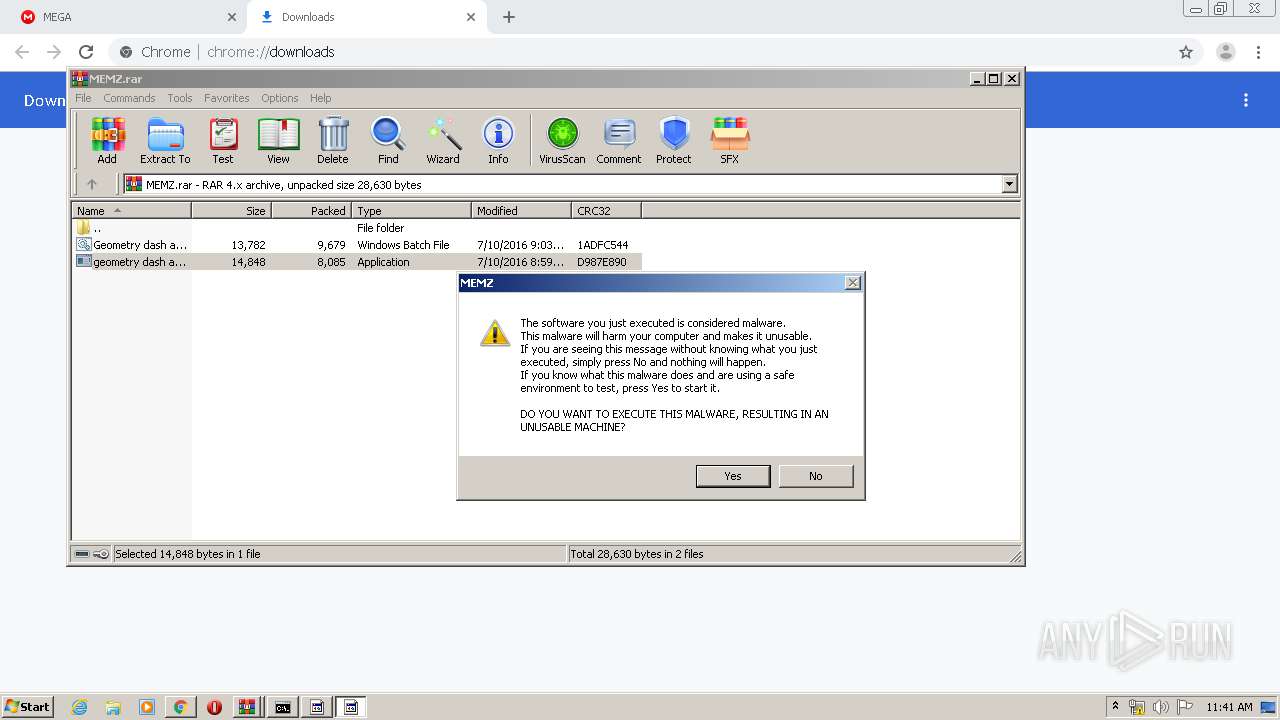This screenshot has width=1280, height=720.
Task: Open Windows Explorer folder on taskbar
Action: point(113,707)
